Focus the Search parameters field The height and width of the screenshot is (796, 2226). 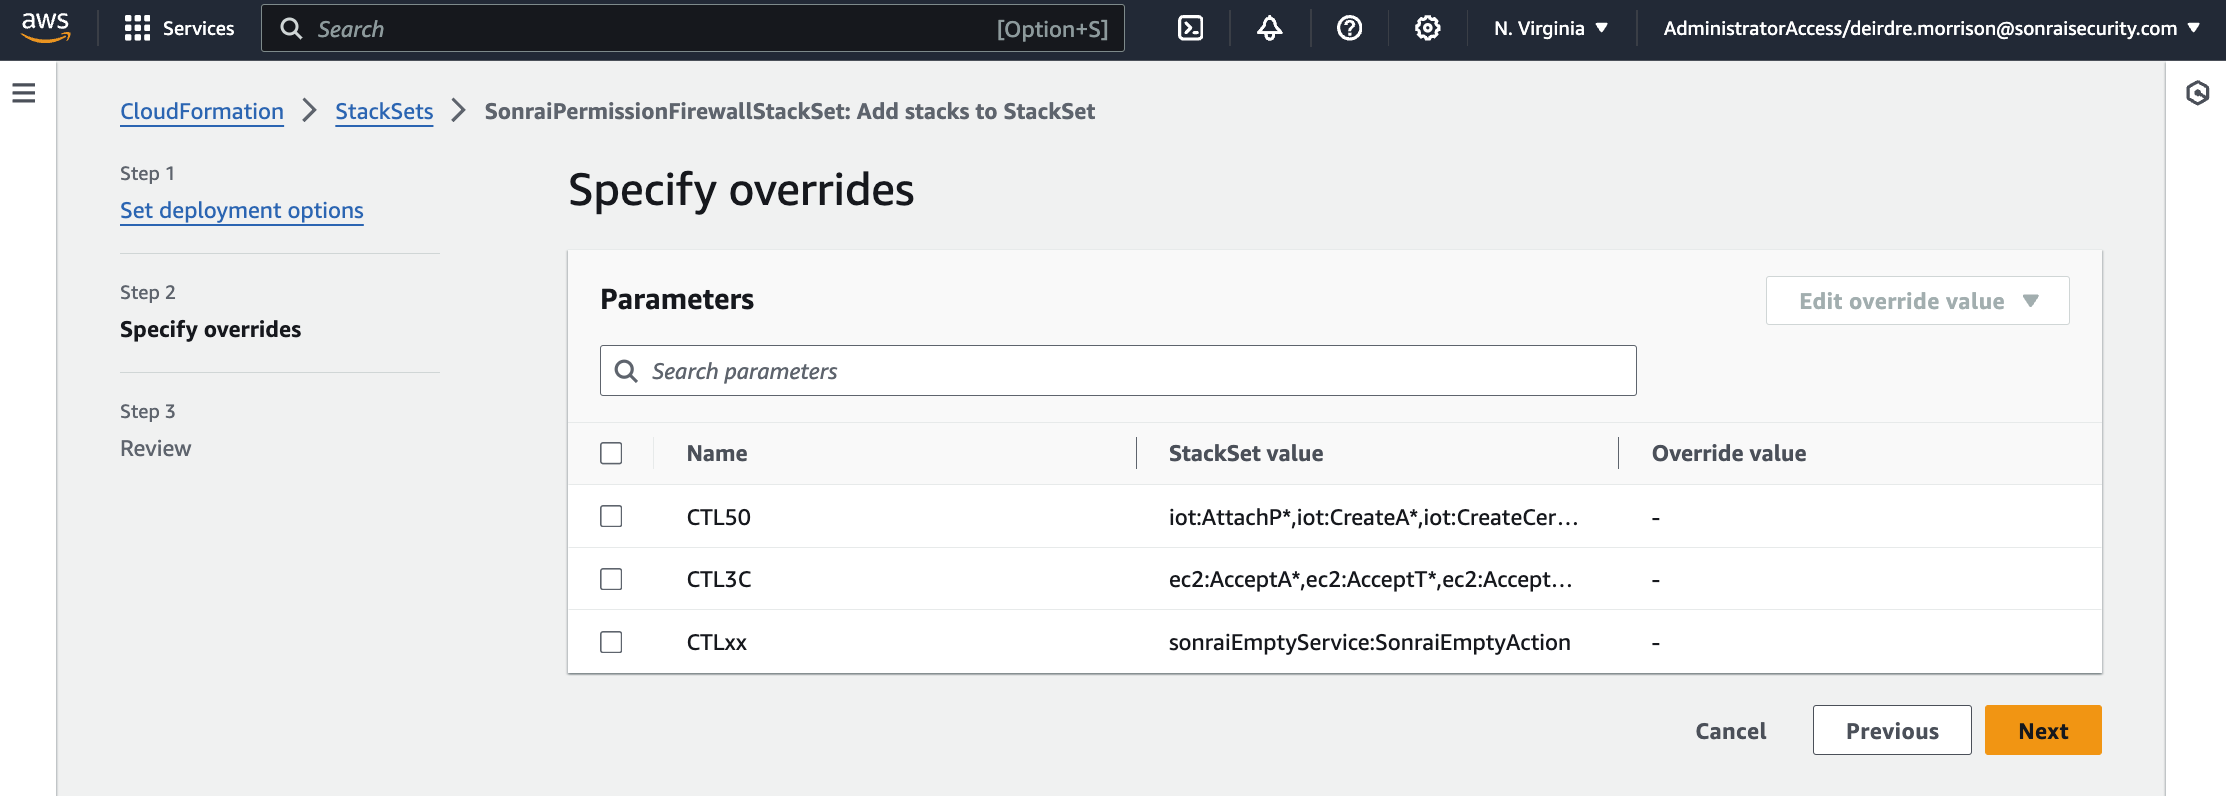click(x=1118, y=371)
